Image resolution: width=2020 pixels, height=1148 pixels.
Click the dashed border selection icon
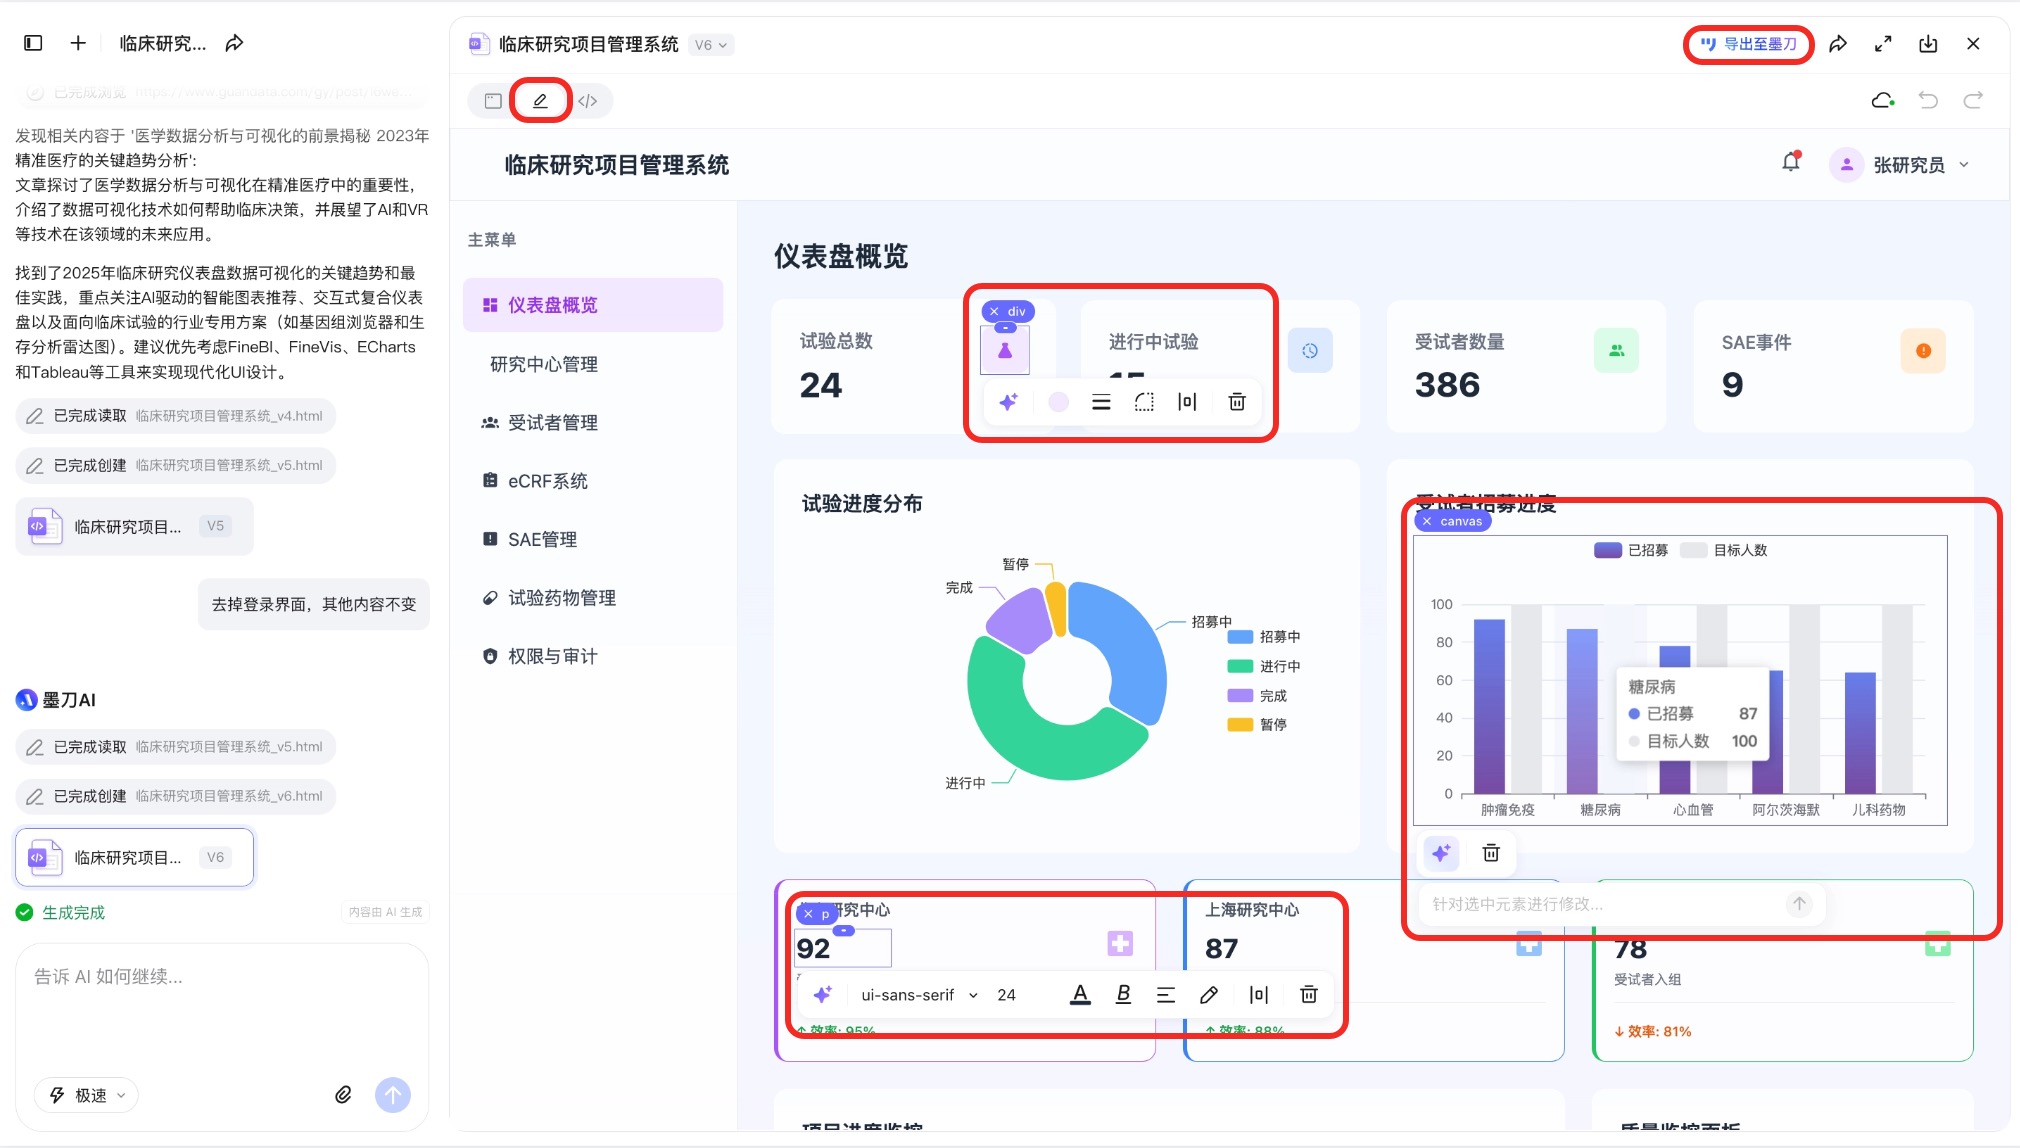[x=1144, y=402]
